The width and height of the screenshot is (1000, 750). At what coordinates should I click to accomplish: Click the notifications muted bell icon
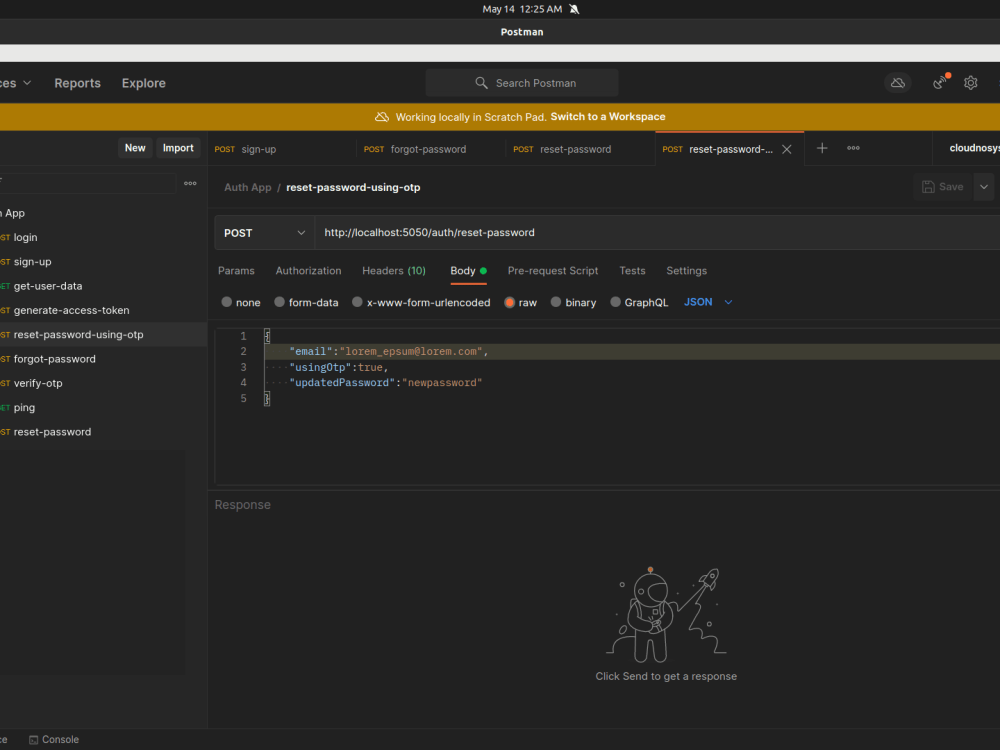[574, 9]
